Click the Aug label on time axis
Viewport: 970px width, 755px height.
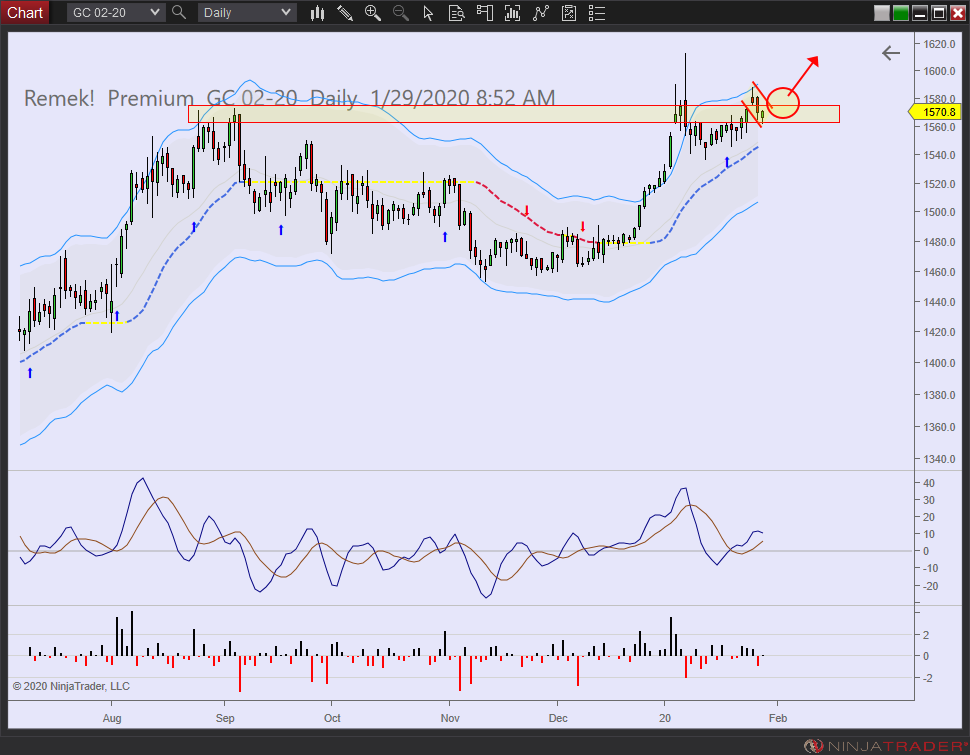(112, 718)
